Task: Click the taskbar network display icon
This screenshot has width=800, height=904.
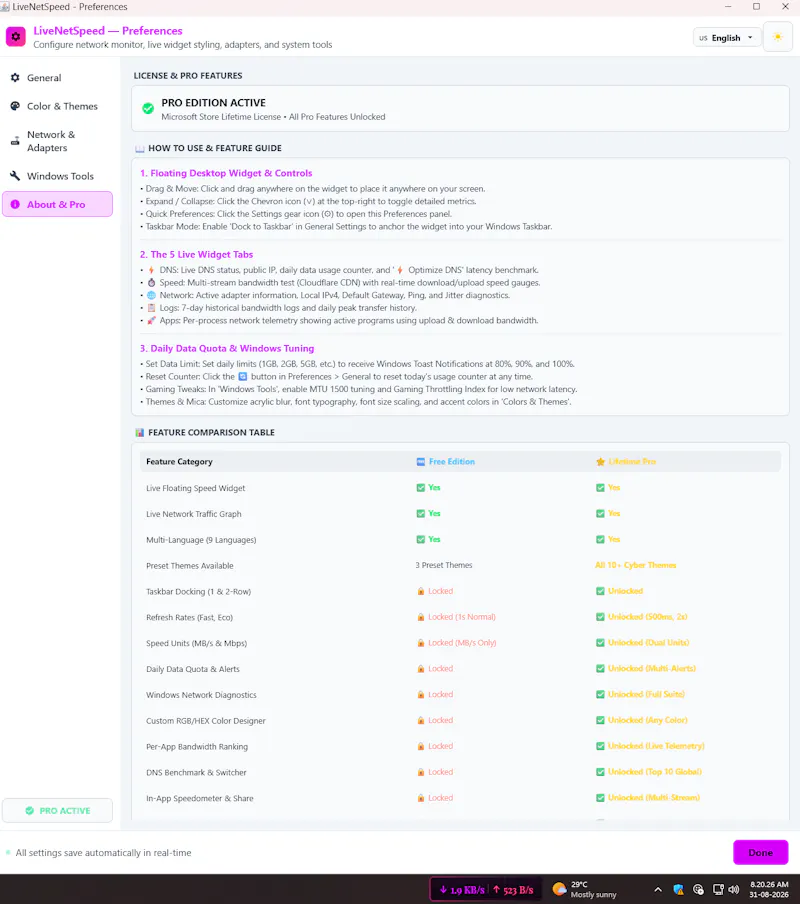Action: 718,889
